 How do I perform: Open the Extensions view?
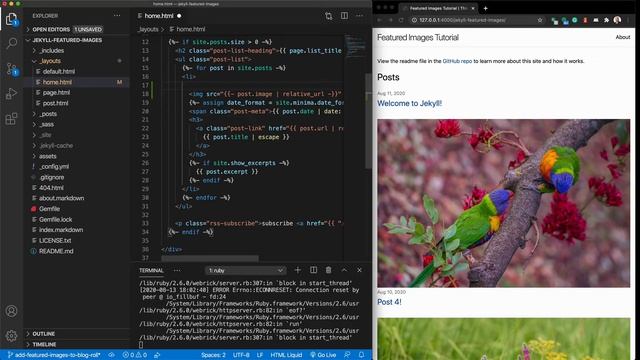[11, 119]
